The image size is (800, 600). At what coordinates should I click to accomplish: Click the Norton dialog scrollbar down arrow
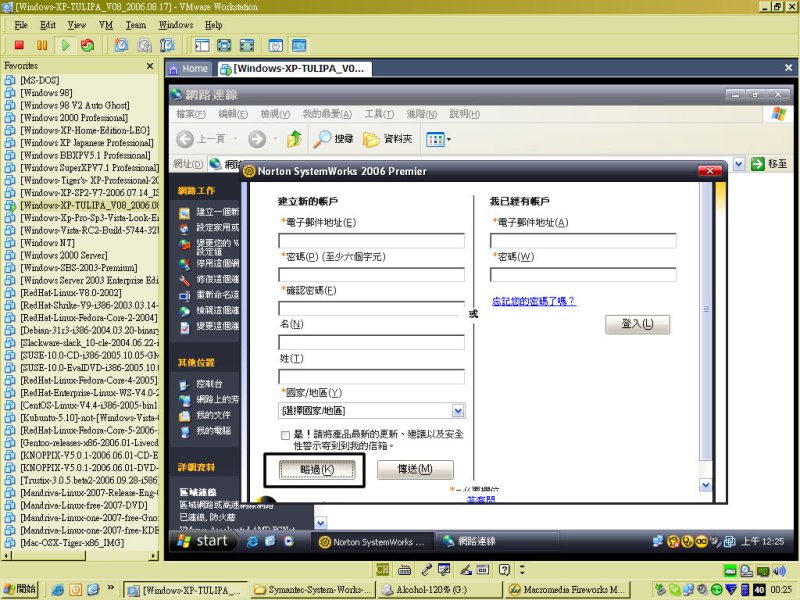click(x=706, y=485)
